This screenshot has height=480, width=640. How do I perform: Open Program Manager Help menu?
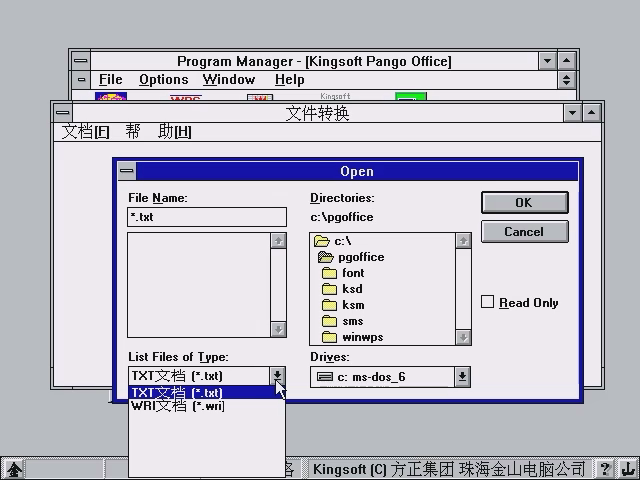[x=289, y=80]
